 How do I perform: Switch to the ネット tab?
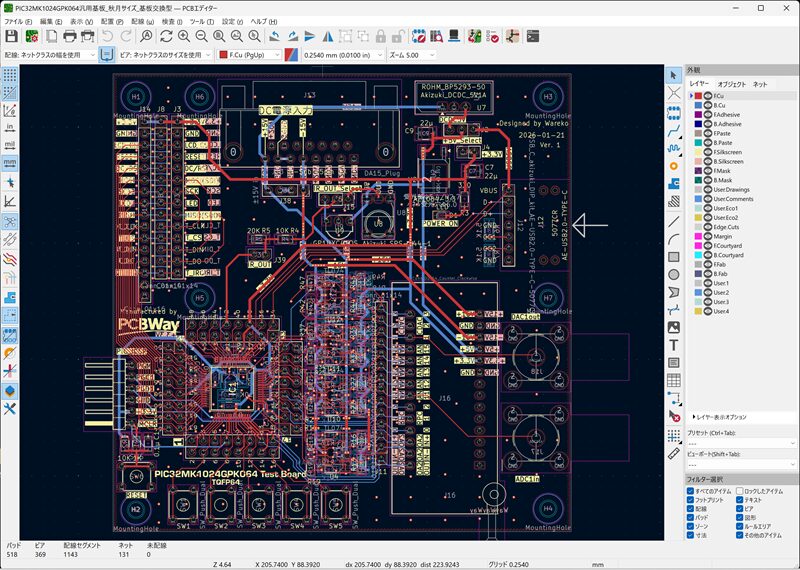[x=760, y=84]
